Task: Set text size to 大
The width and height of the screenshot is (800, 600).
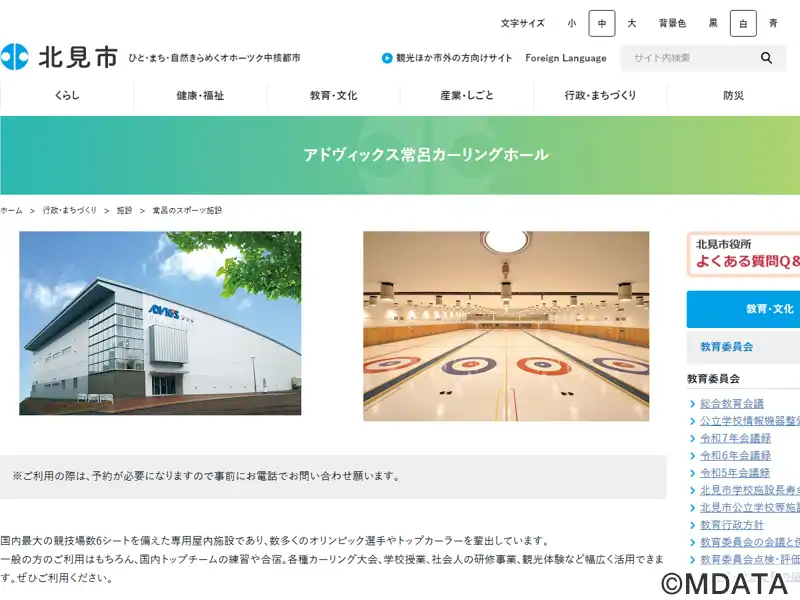Action: (632, 23)
